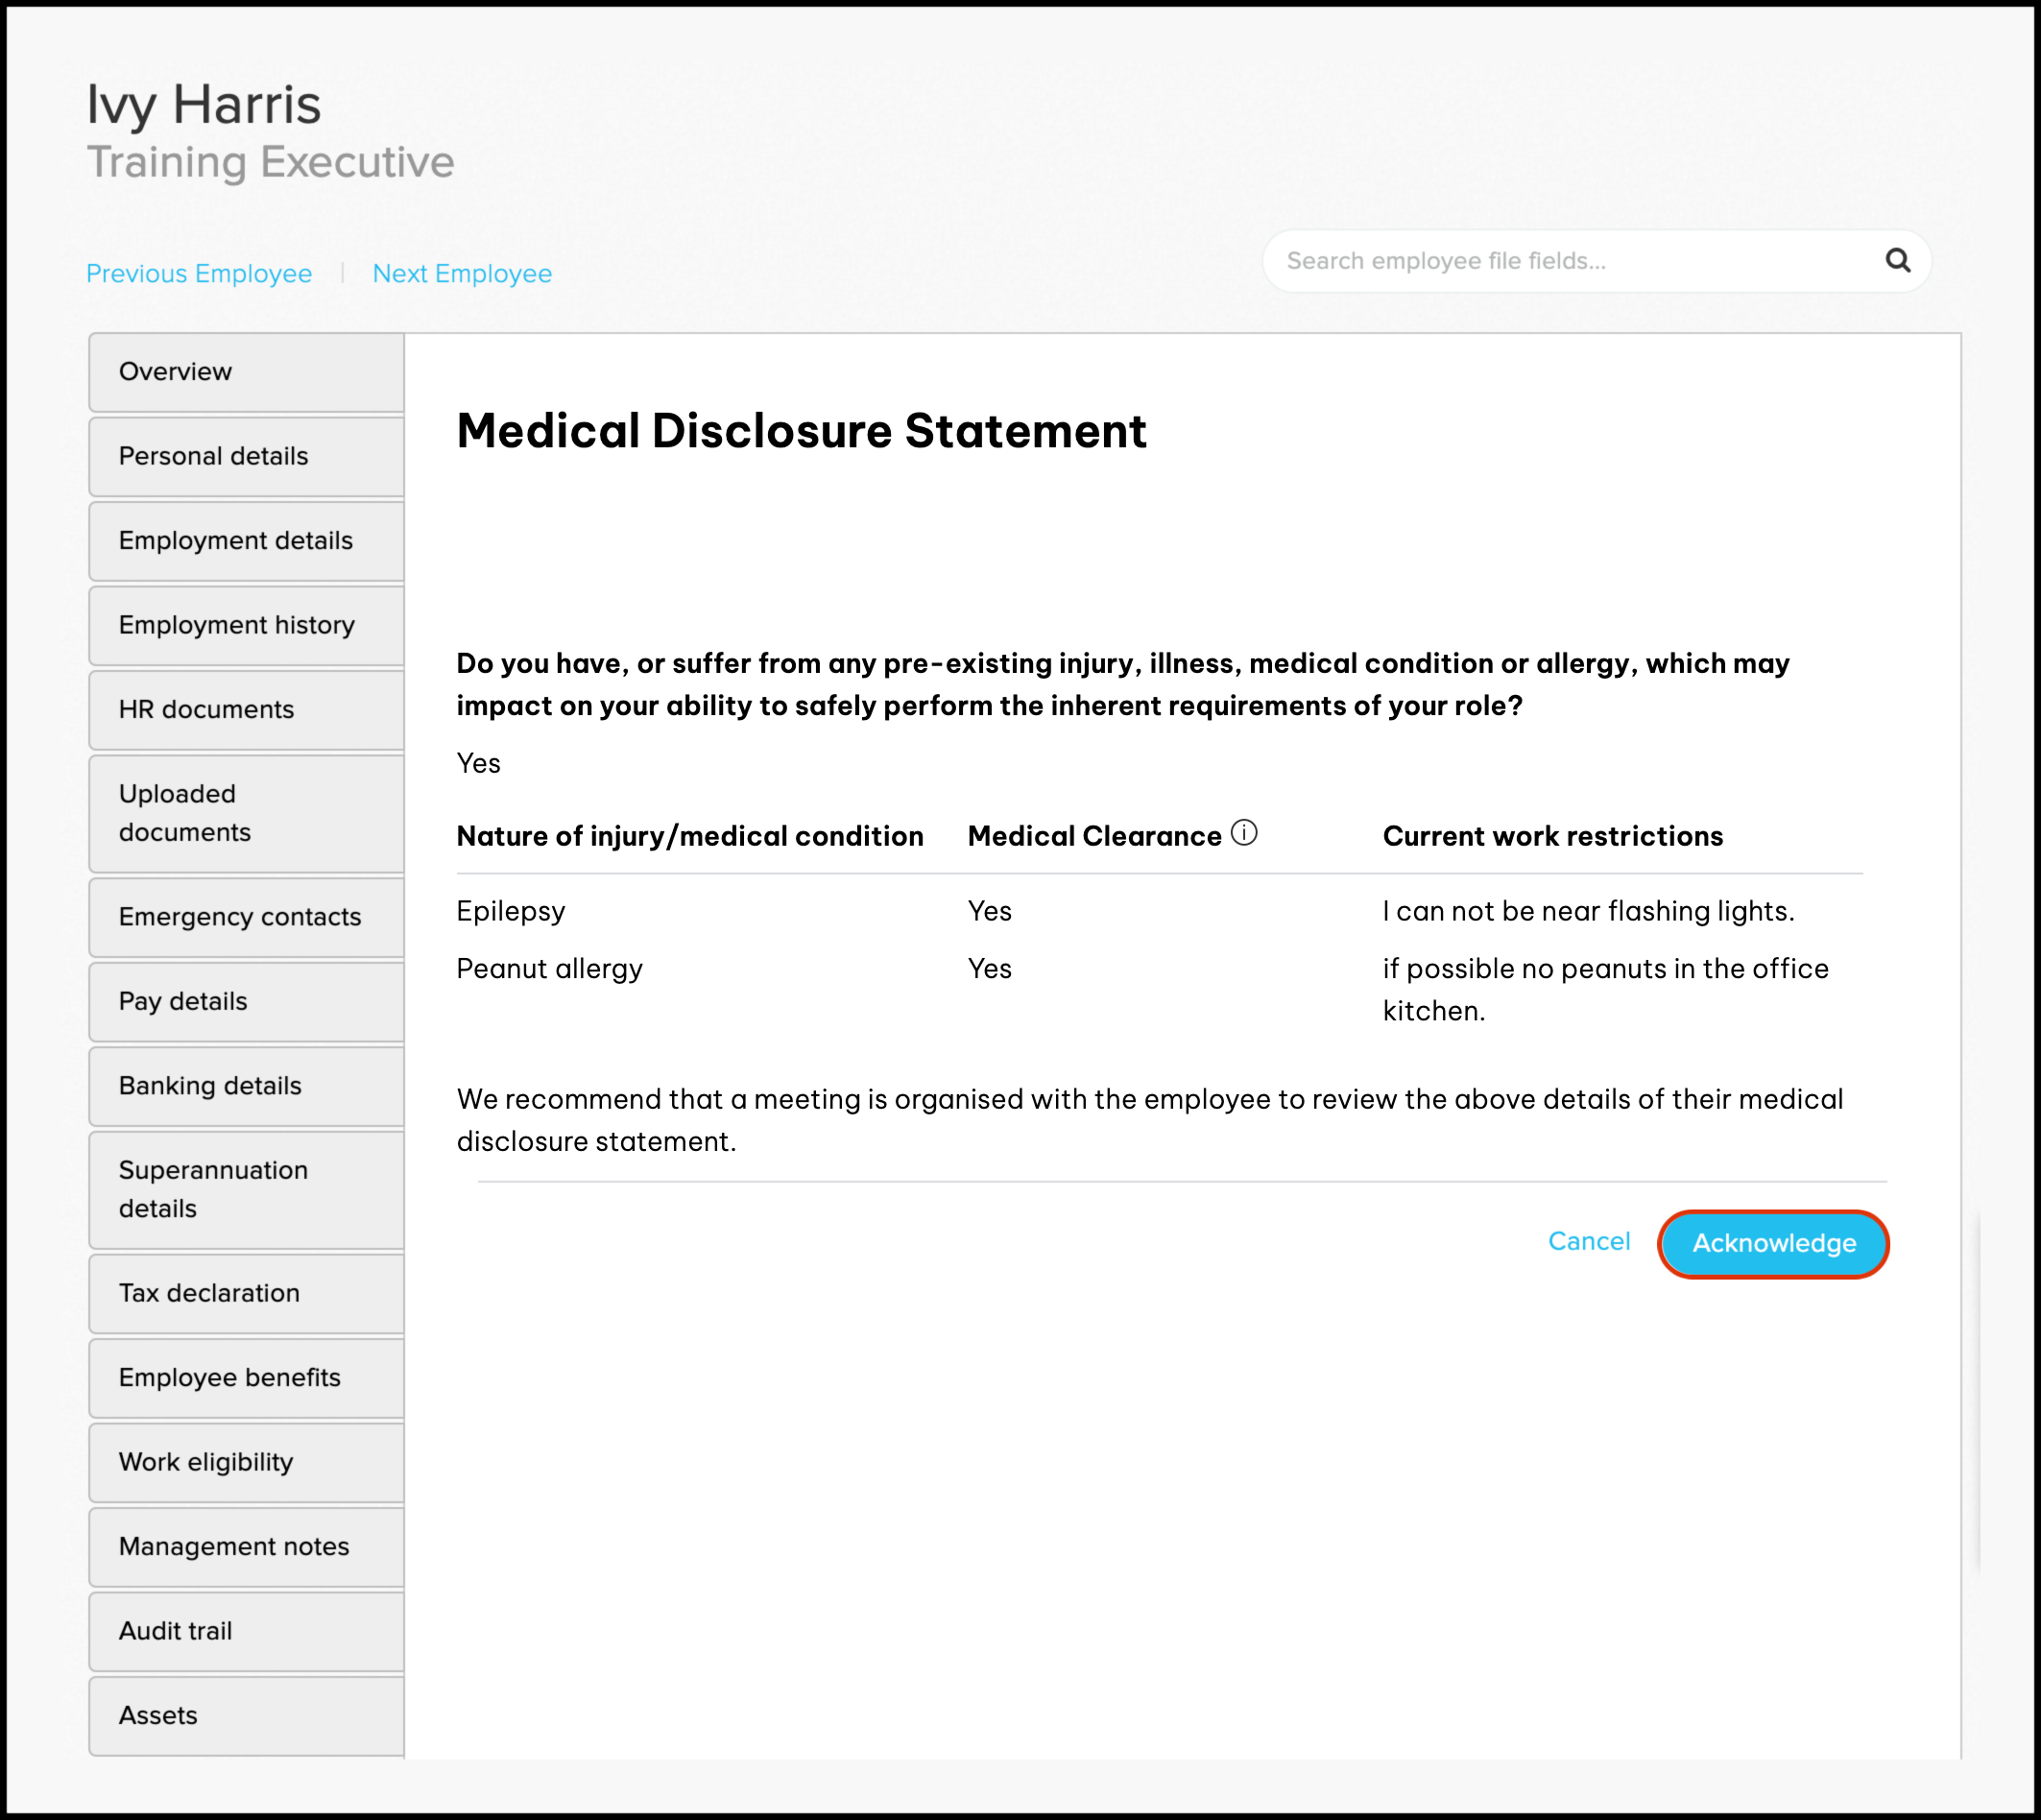The width and height of the screenshot is (2041, 1820).
Task: Click the Nature of injury/medical condition header
Action: (x=690, y=836)
